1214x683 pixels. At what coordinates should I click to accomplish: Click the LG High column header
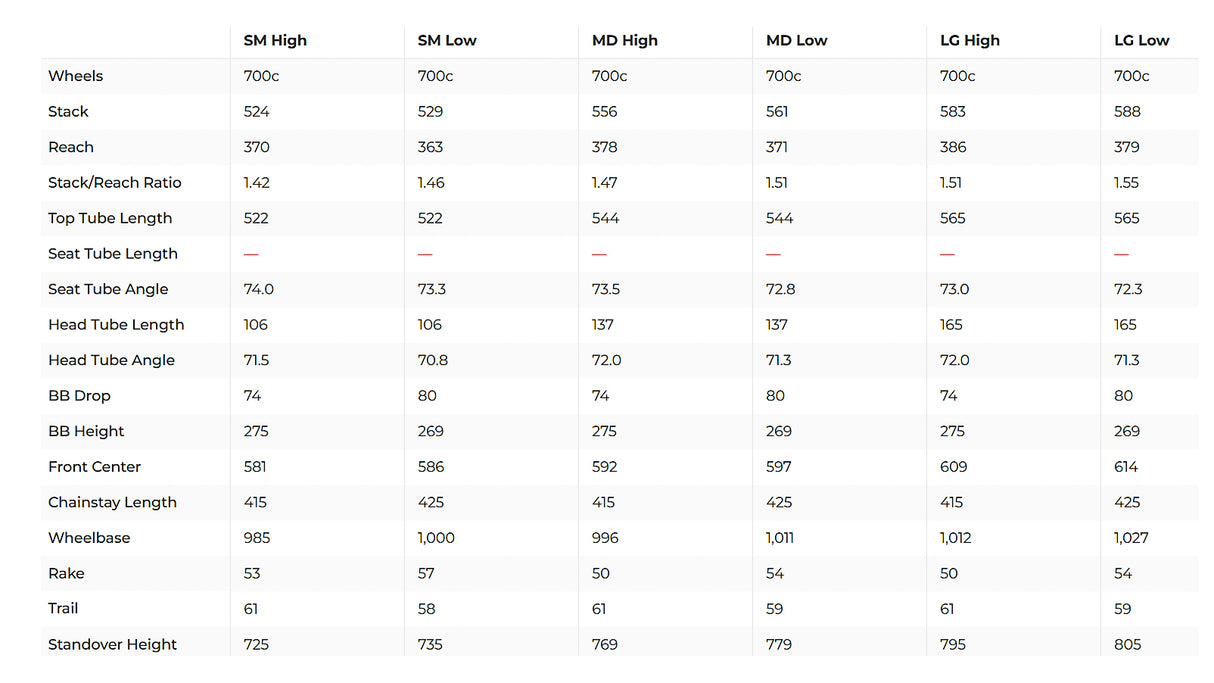[970, 41]
